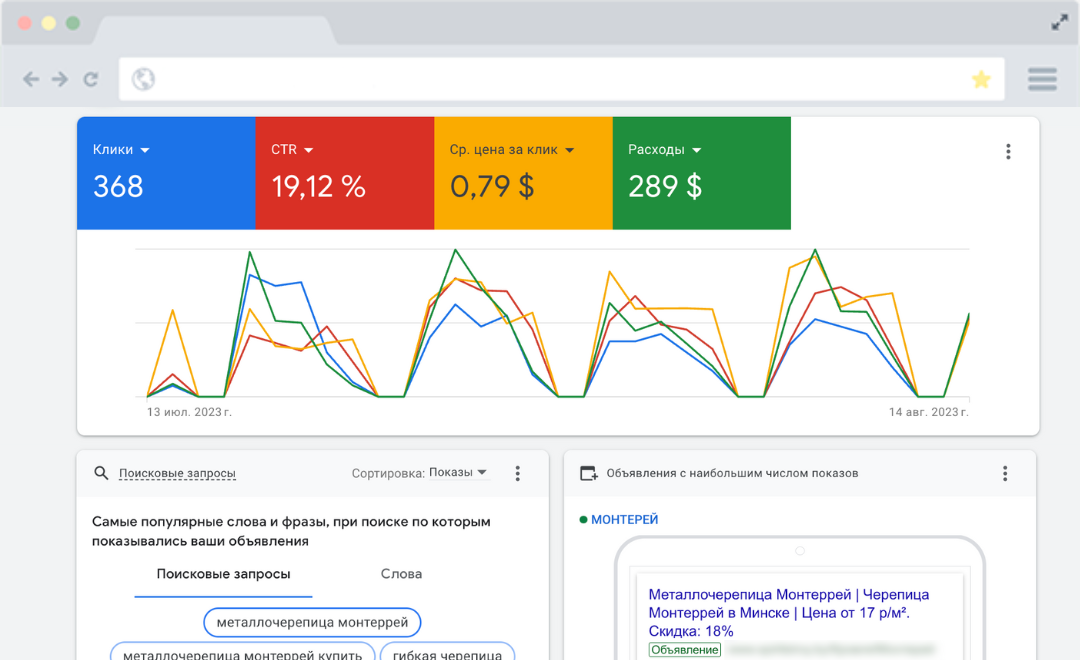Image resolution: width=1080 pixels, height=660 pixels.
Task: Click the ad icon beside Объявления header
Action: click(589, 473)
